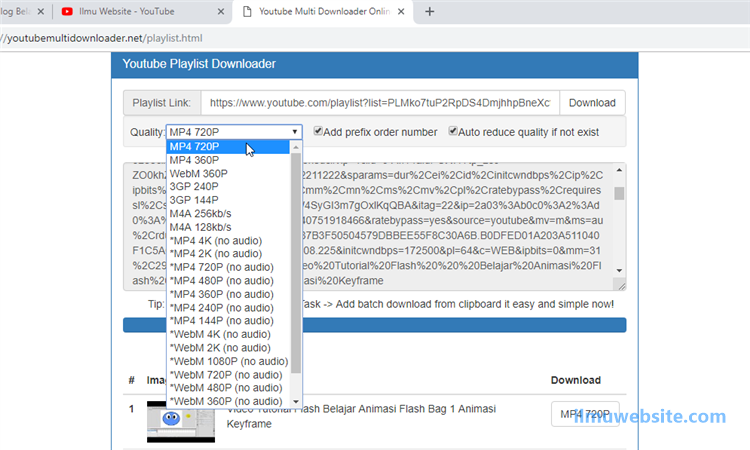Click the Video Tutorial Flash Belajar Animasi title
The width and height of the screenshot is (750, 450).
tap(361, 417)
